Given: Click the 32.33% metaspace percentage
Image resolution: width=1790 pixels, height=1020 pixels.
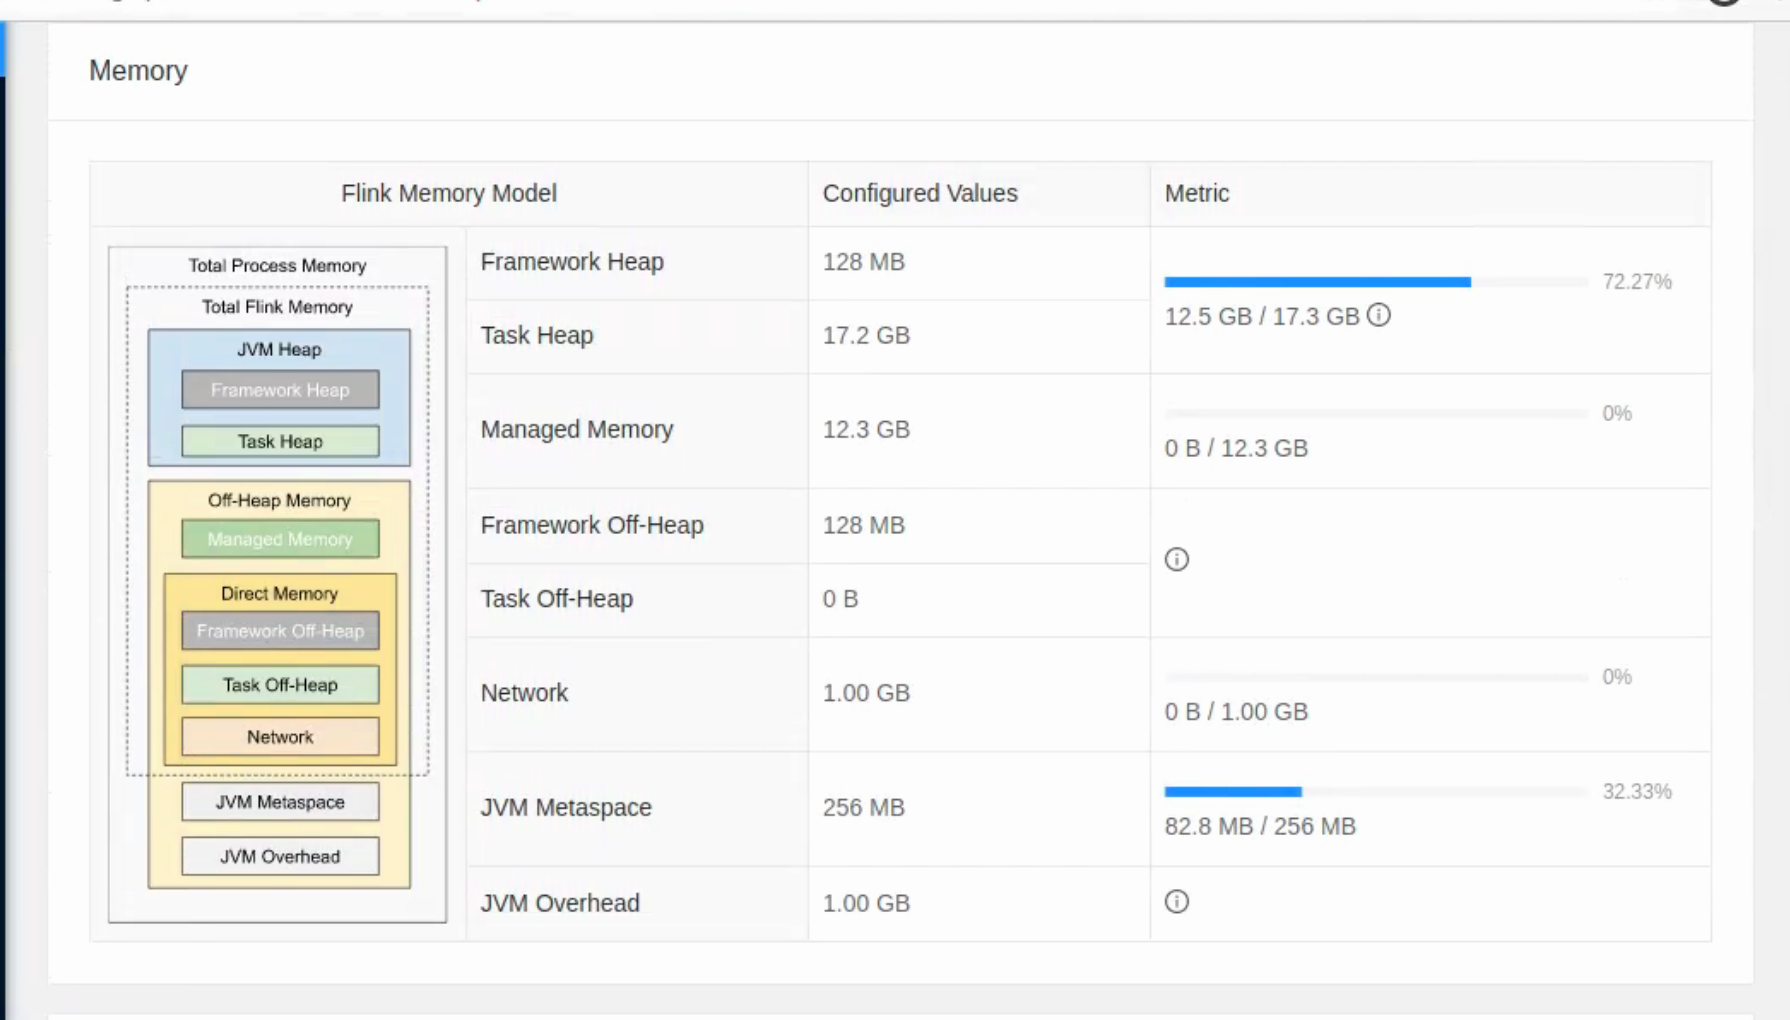Looking at the screenshot, I should (1637, 792).
